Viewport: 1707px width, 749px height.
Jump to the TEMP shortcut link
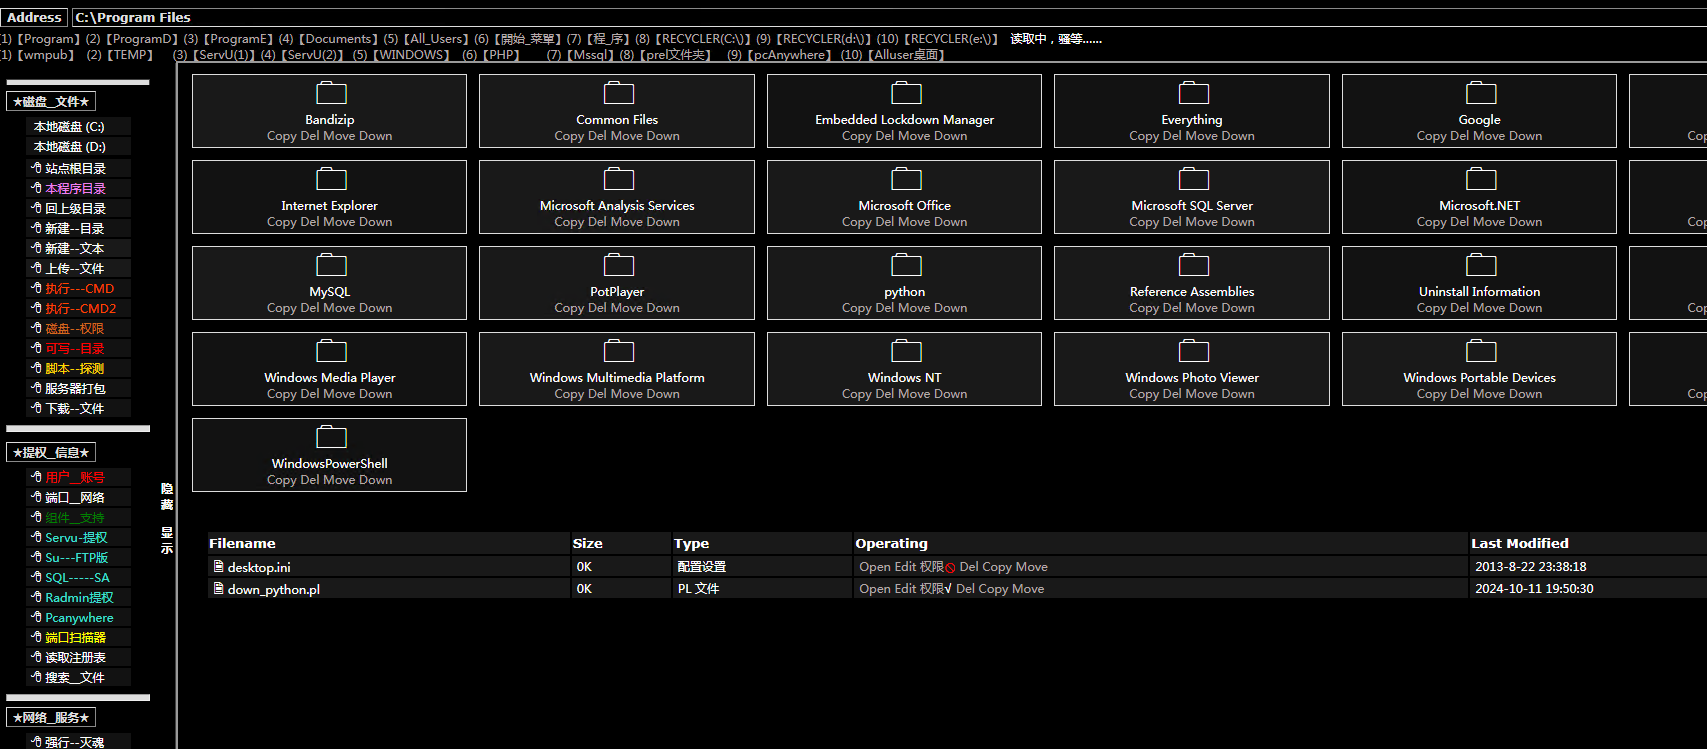[130, 55]
